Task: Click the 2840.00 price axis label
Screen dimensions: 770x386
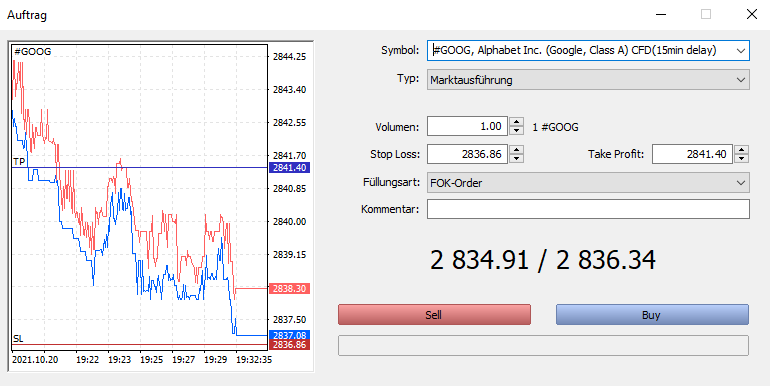Action: click(x=289, y=221)
